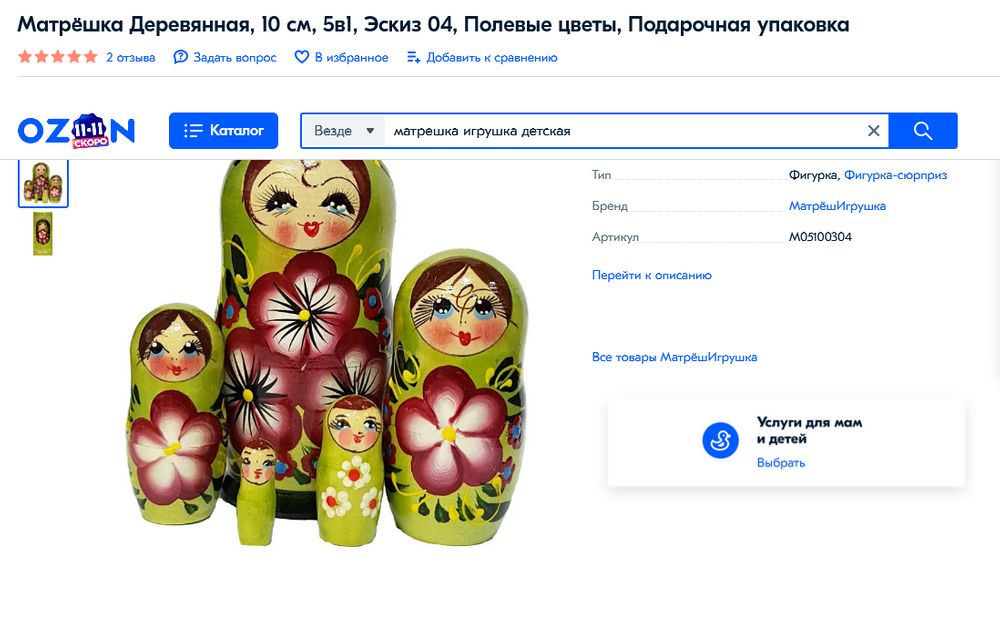The height and width of the screenshot is (623, 1000).
Task: Open the МатрёшИгрушка brand link
Action: [838, 205]
